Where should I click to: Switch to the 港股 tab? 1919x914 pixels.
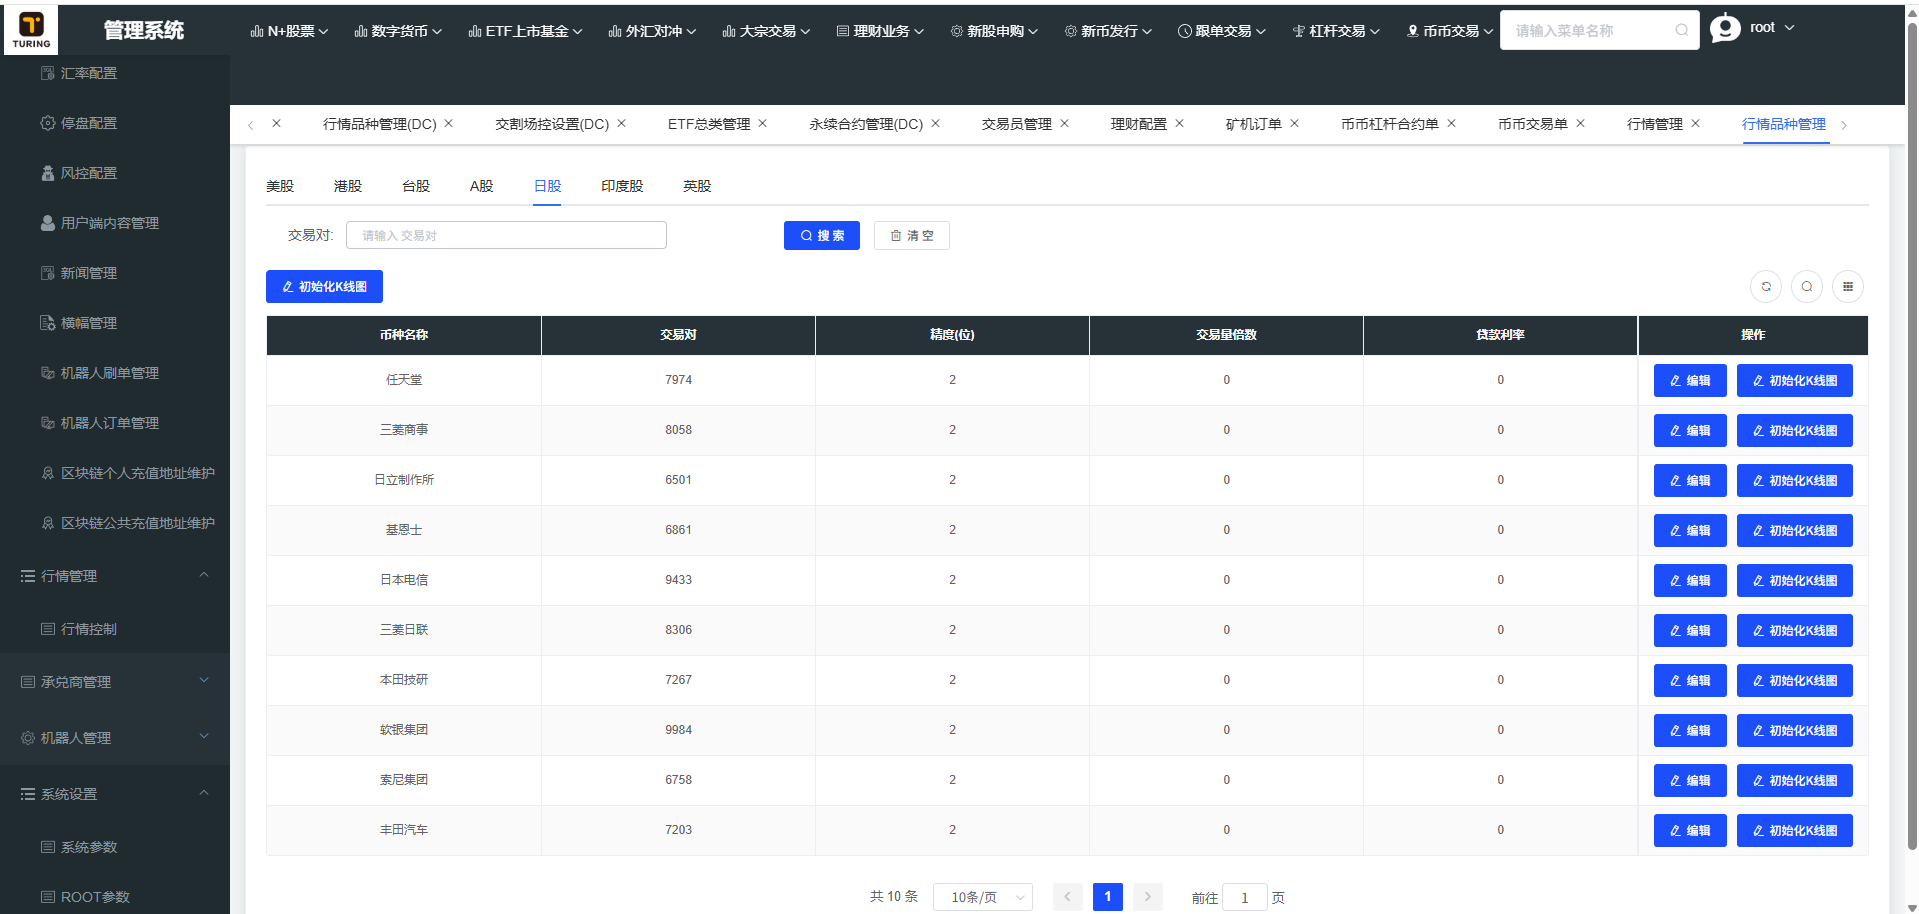tap(348, 186)
